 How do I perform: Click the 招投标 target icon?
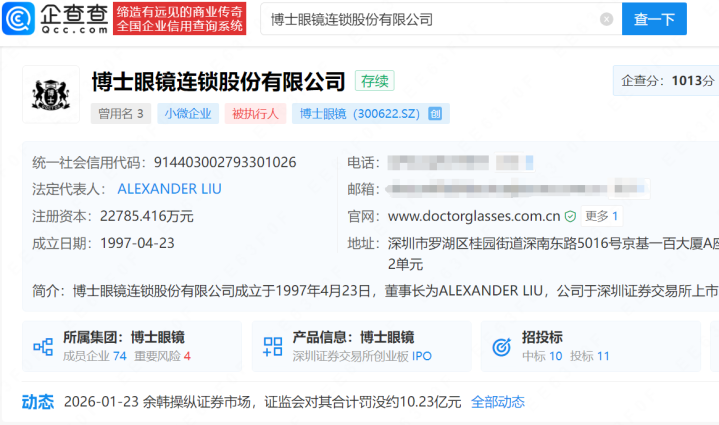502,347
